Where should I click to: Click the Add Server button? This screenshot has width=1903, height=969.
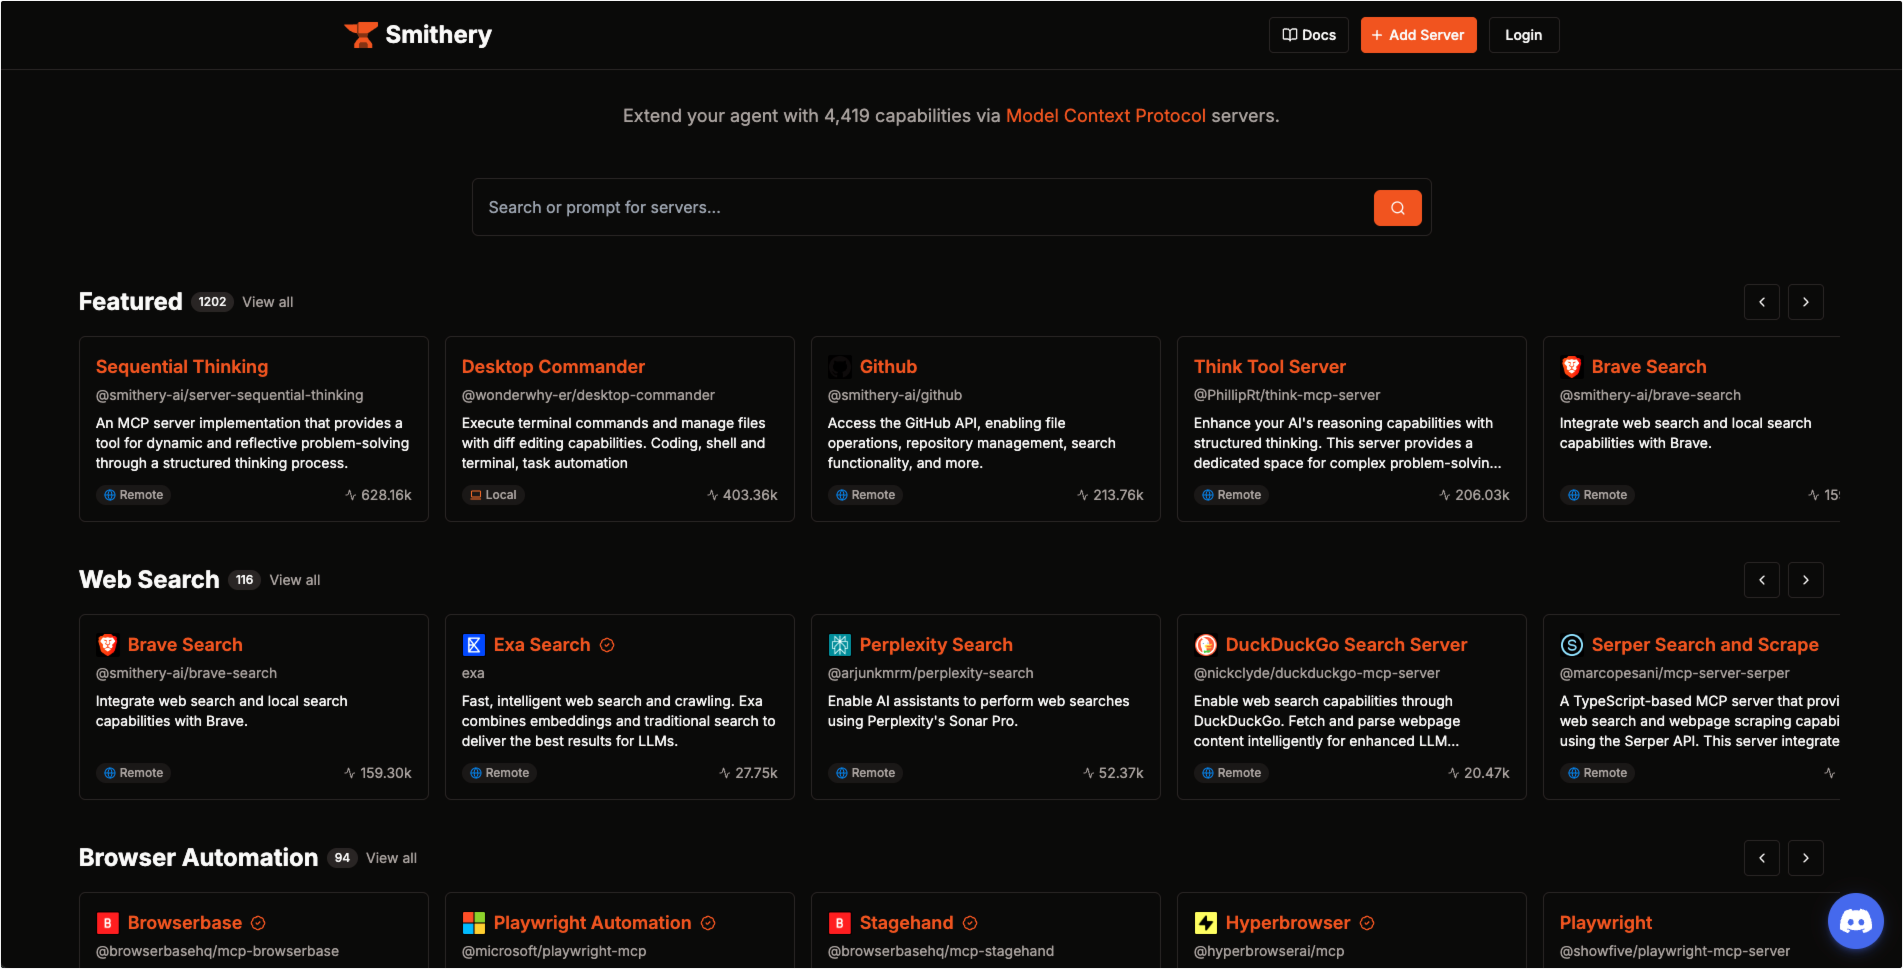coord(1418,35)
